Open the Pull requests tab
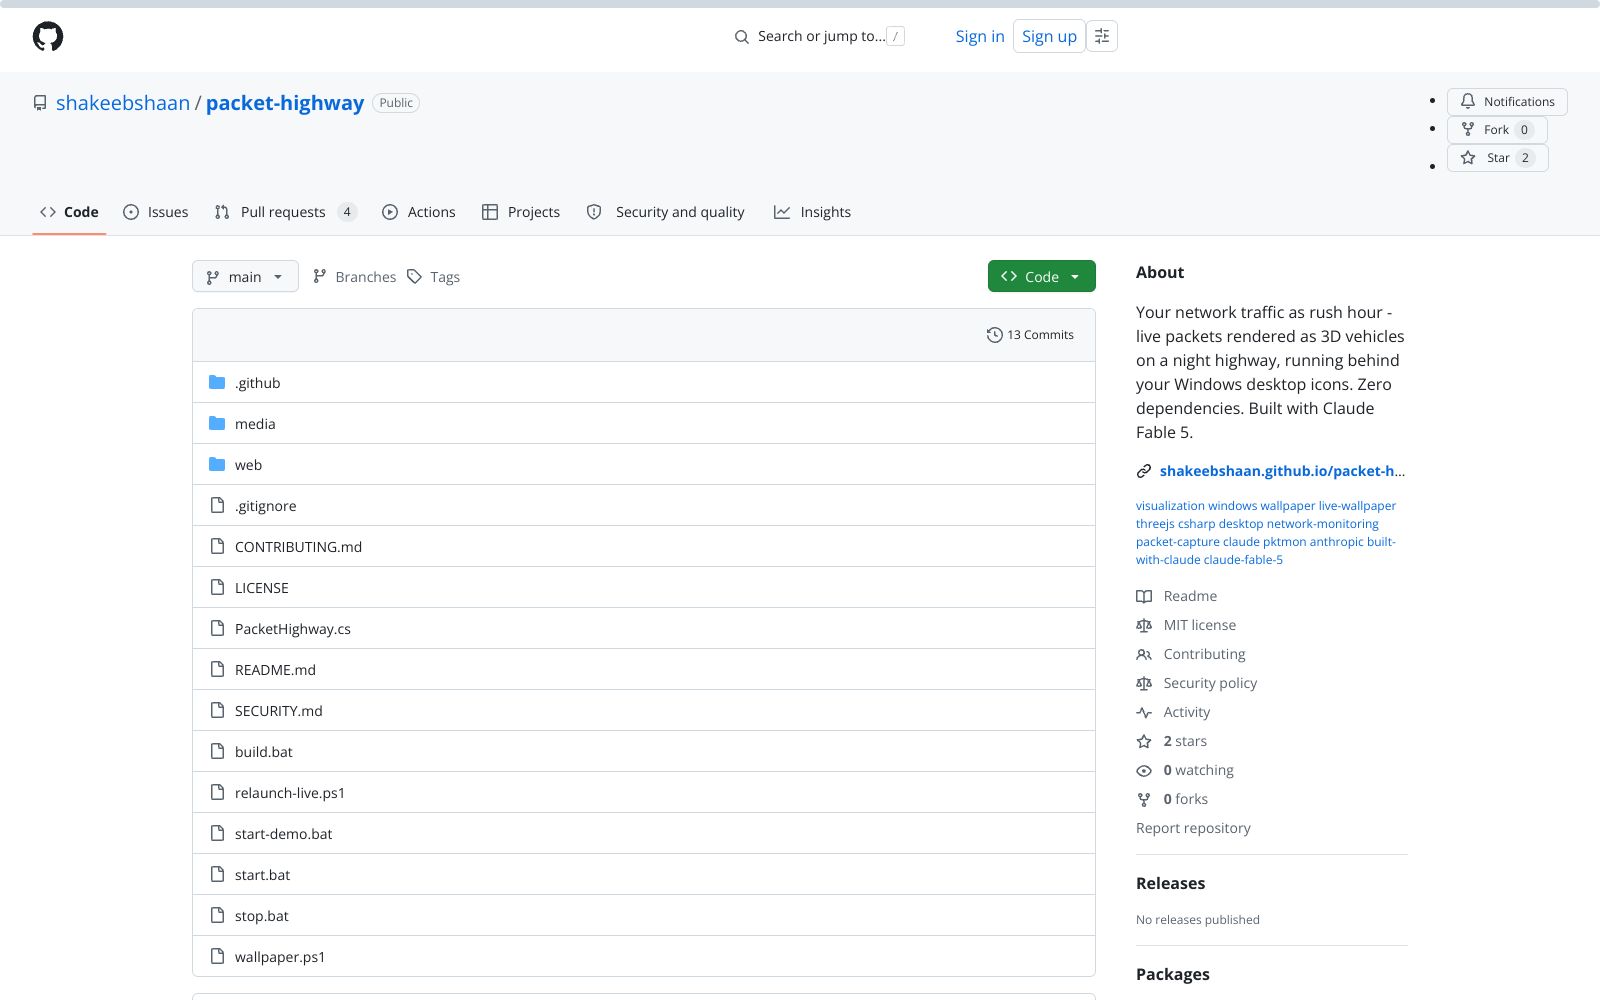Image resolution: width=1600 pixels, height=1000 pixels. [285, 212]
